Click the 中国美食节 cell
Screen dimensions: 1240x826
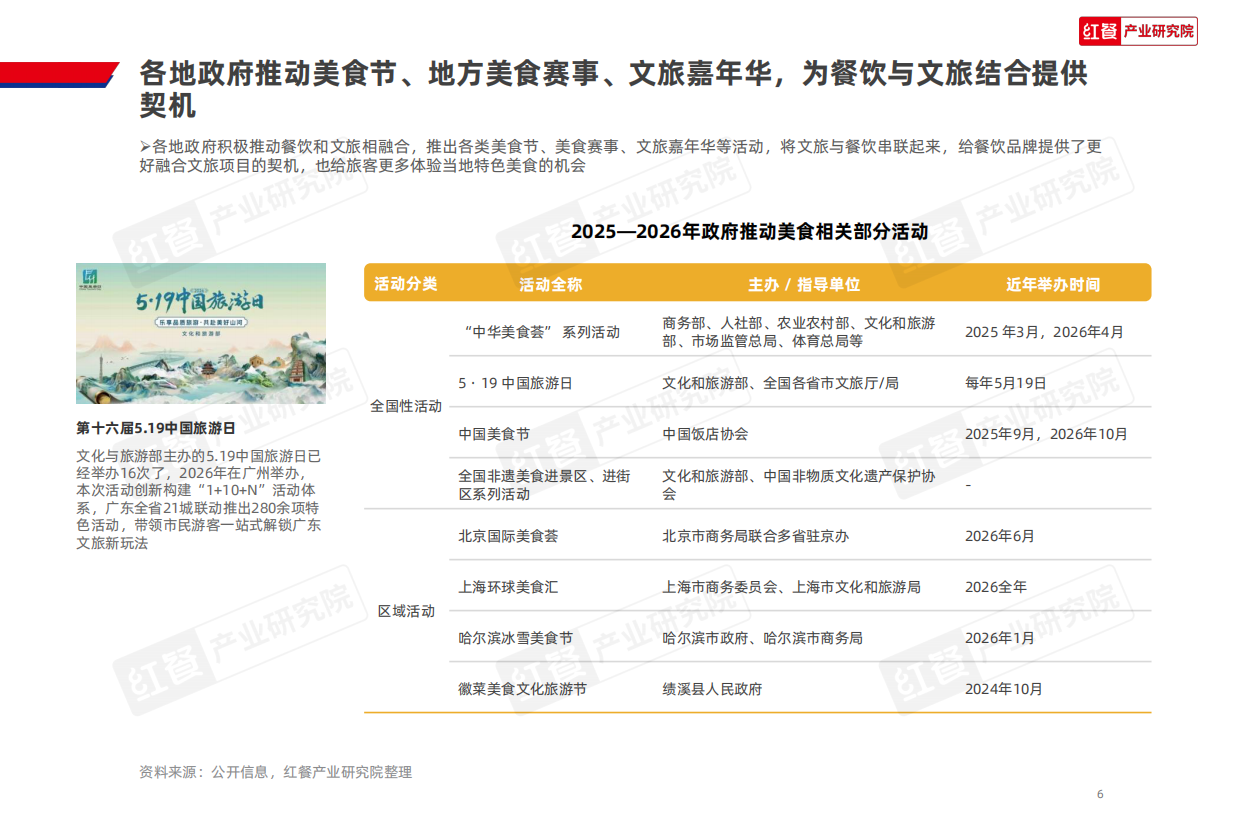[494, 434]
